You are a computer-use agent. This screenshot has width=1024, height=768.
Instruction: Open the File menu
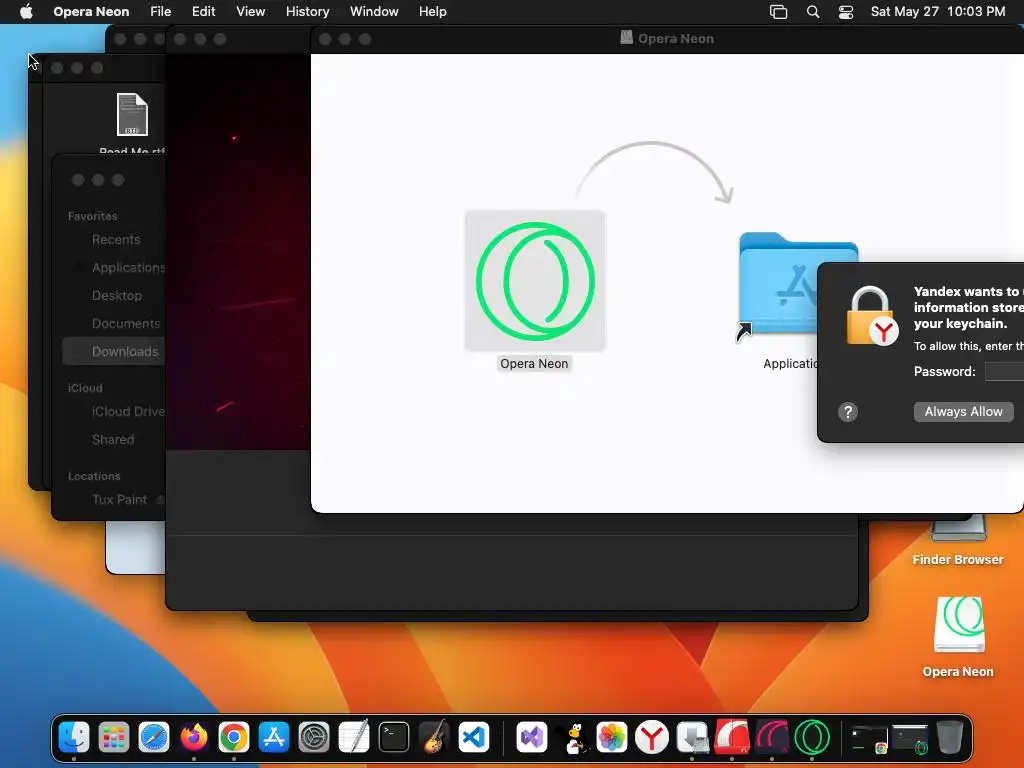(160, 12)
